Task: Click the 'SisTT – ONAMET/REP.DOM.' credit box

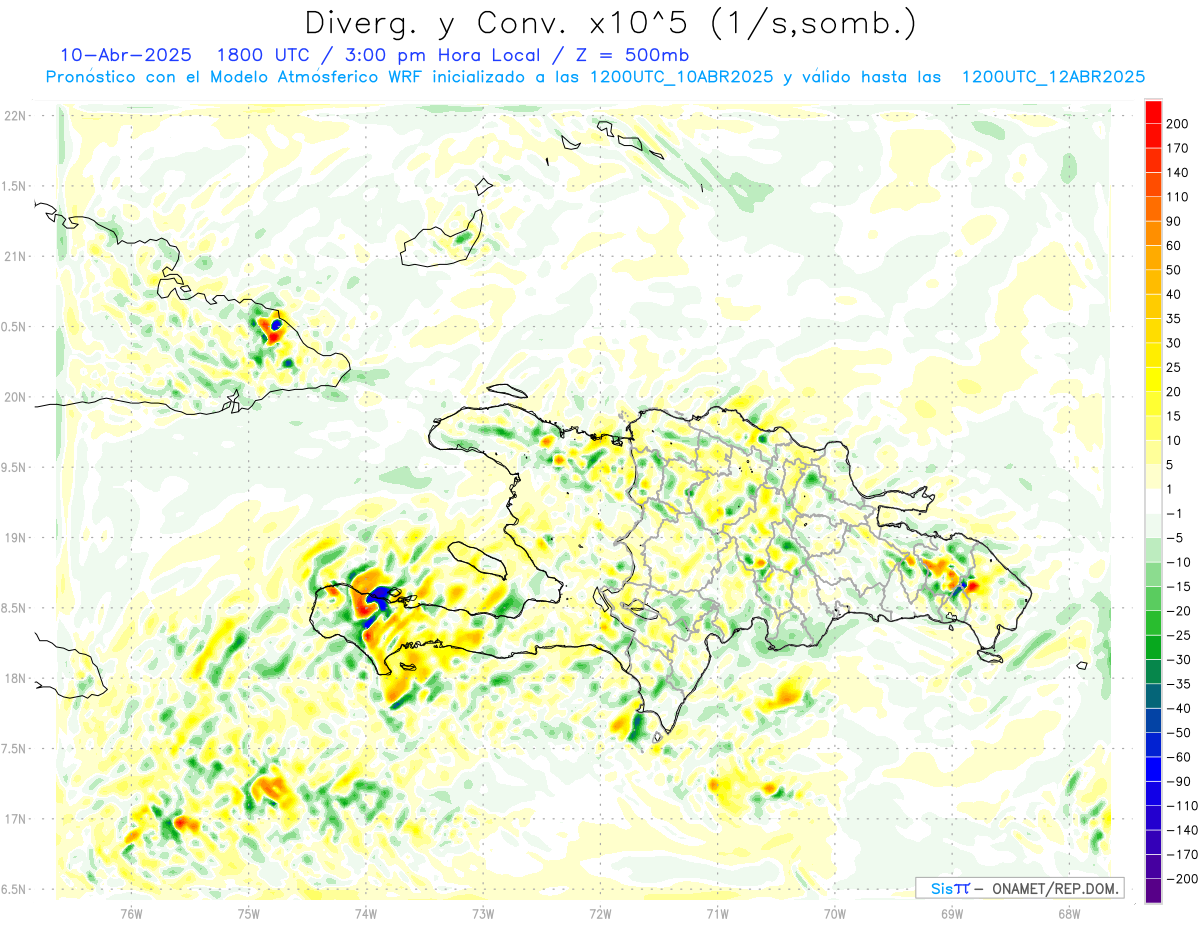Action: pos(1020,888)
